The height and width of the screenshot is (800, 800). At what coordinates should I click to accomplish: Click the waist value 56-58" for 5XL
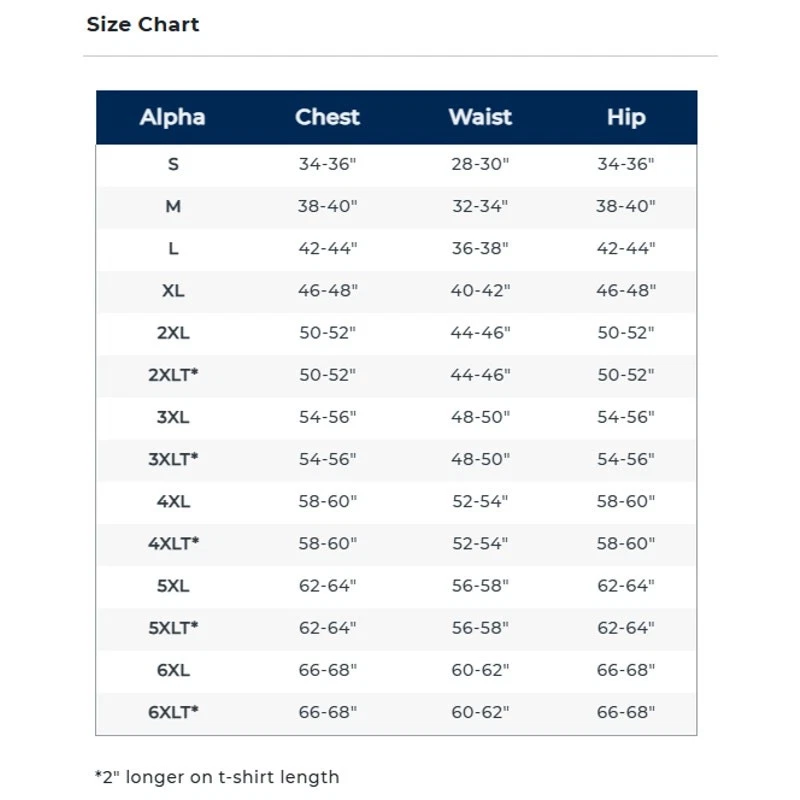click(x=480, y=585)
